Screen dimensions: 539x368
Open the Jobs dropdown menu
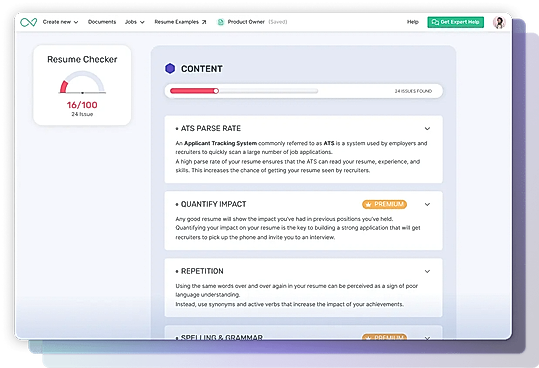tap(134, 22)
